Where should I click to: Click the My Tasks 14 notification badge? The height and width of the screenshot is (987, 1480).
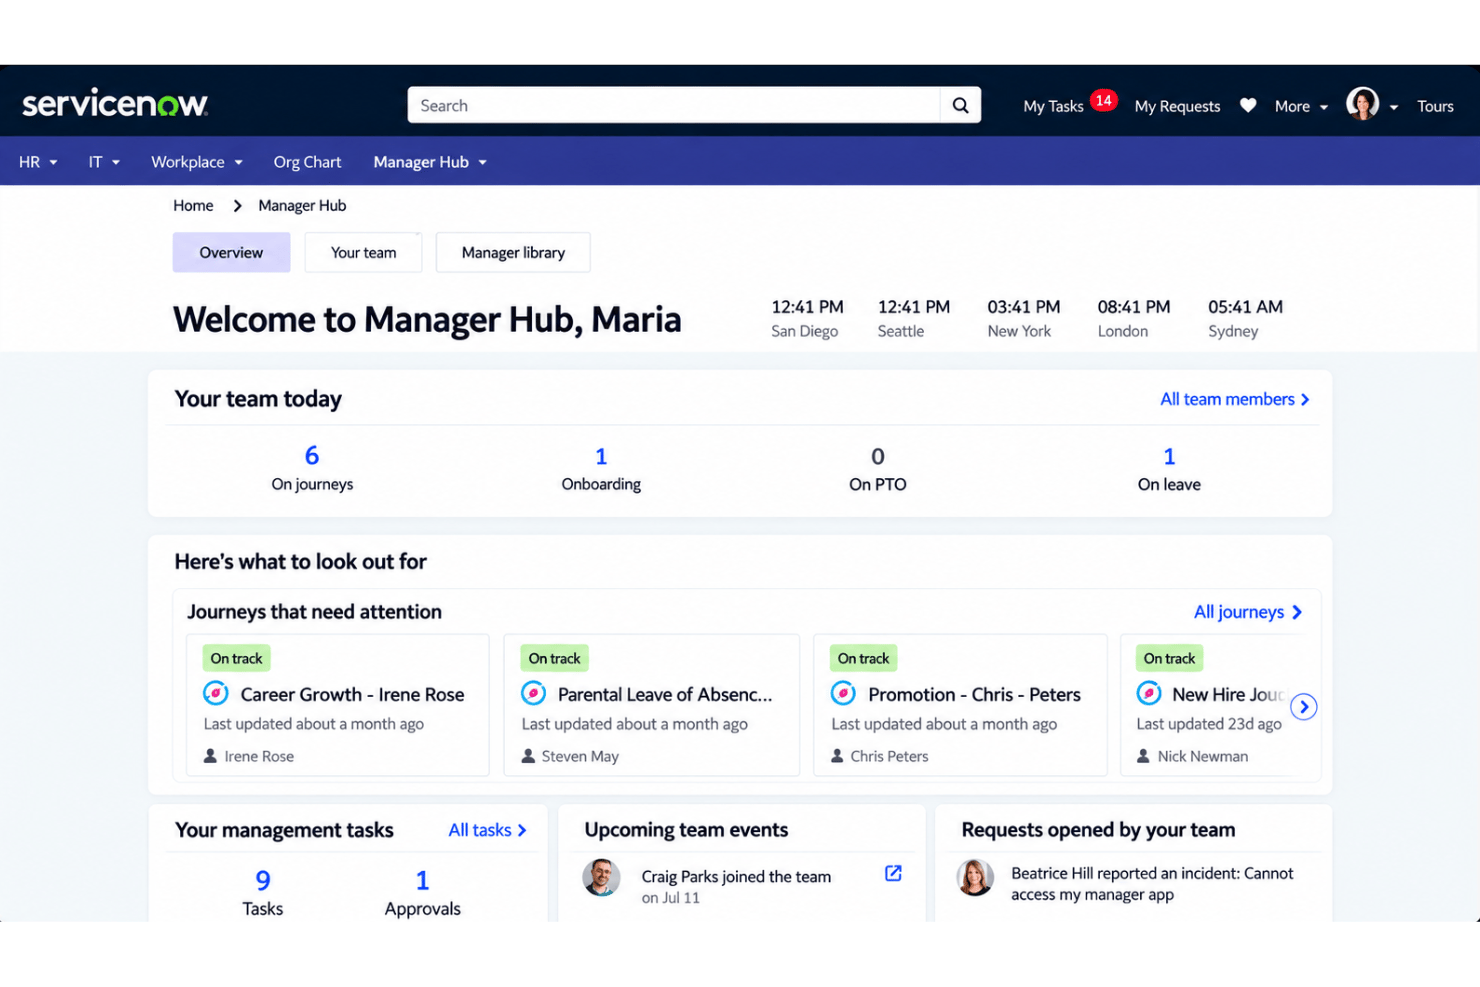[1103, 100]
